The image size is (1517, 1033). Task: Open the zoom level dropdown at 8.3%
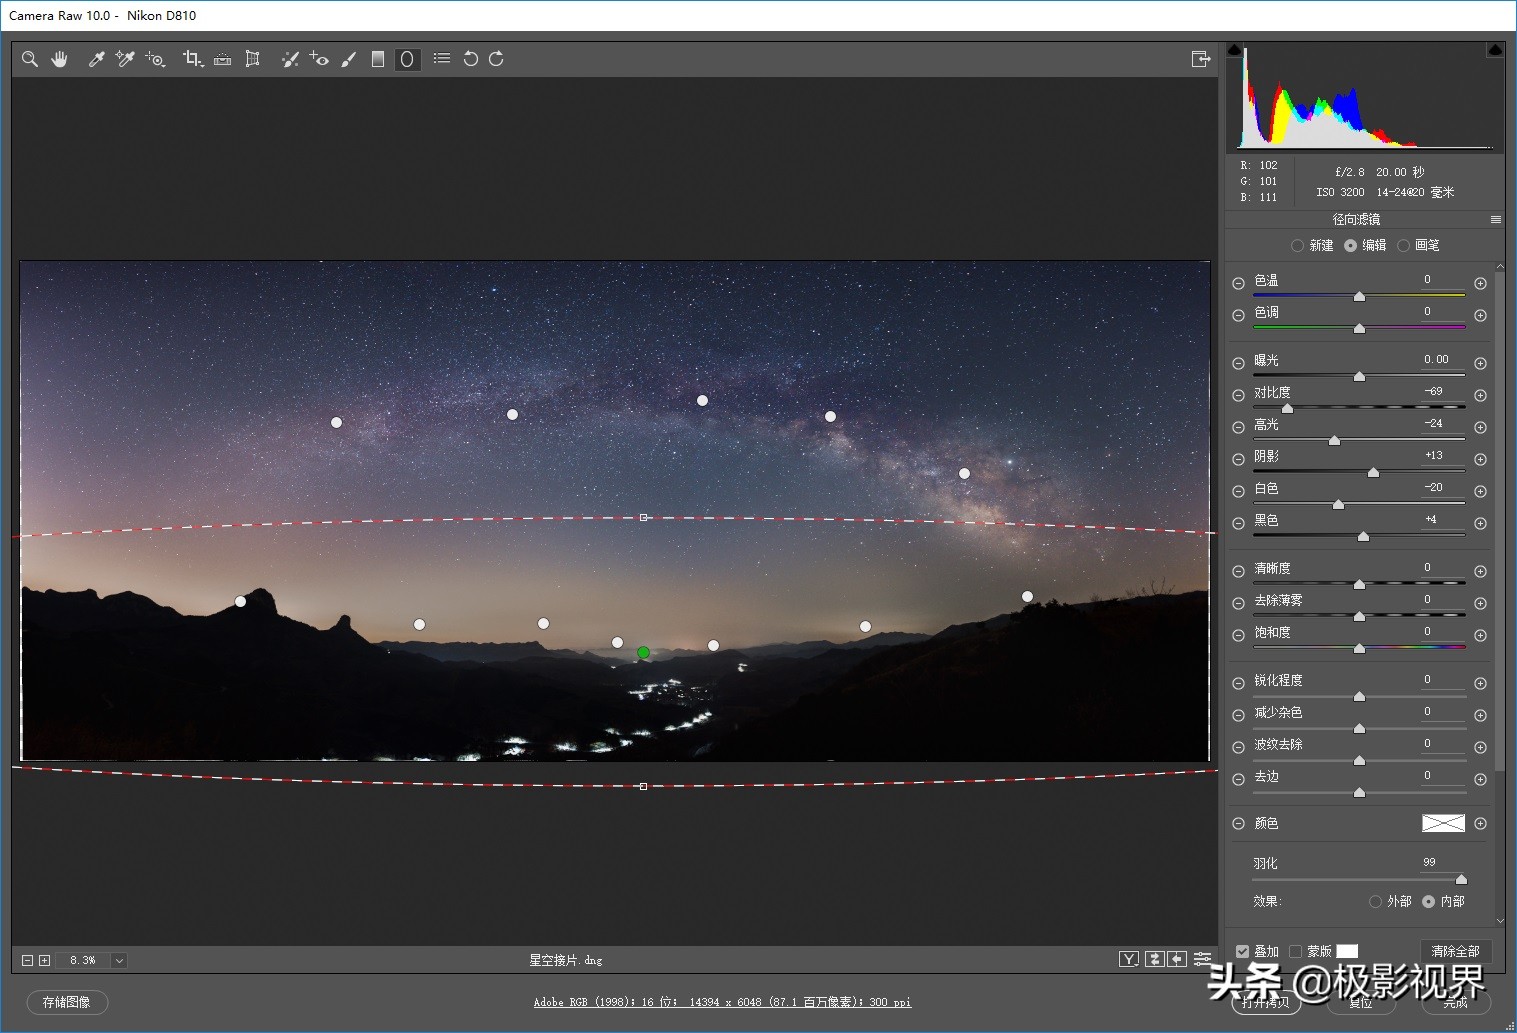(119, 960)
